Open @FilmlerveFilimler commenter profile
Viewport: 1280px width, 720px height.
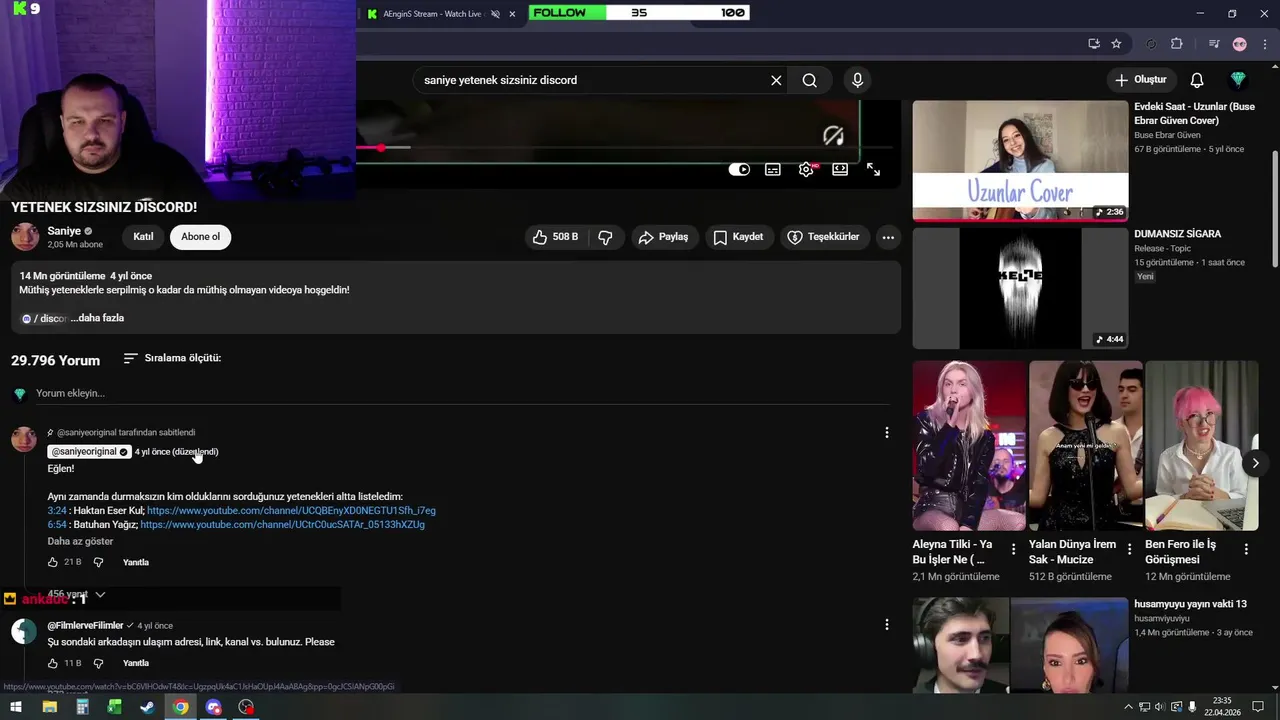click(x=85, y=626)
